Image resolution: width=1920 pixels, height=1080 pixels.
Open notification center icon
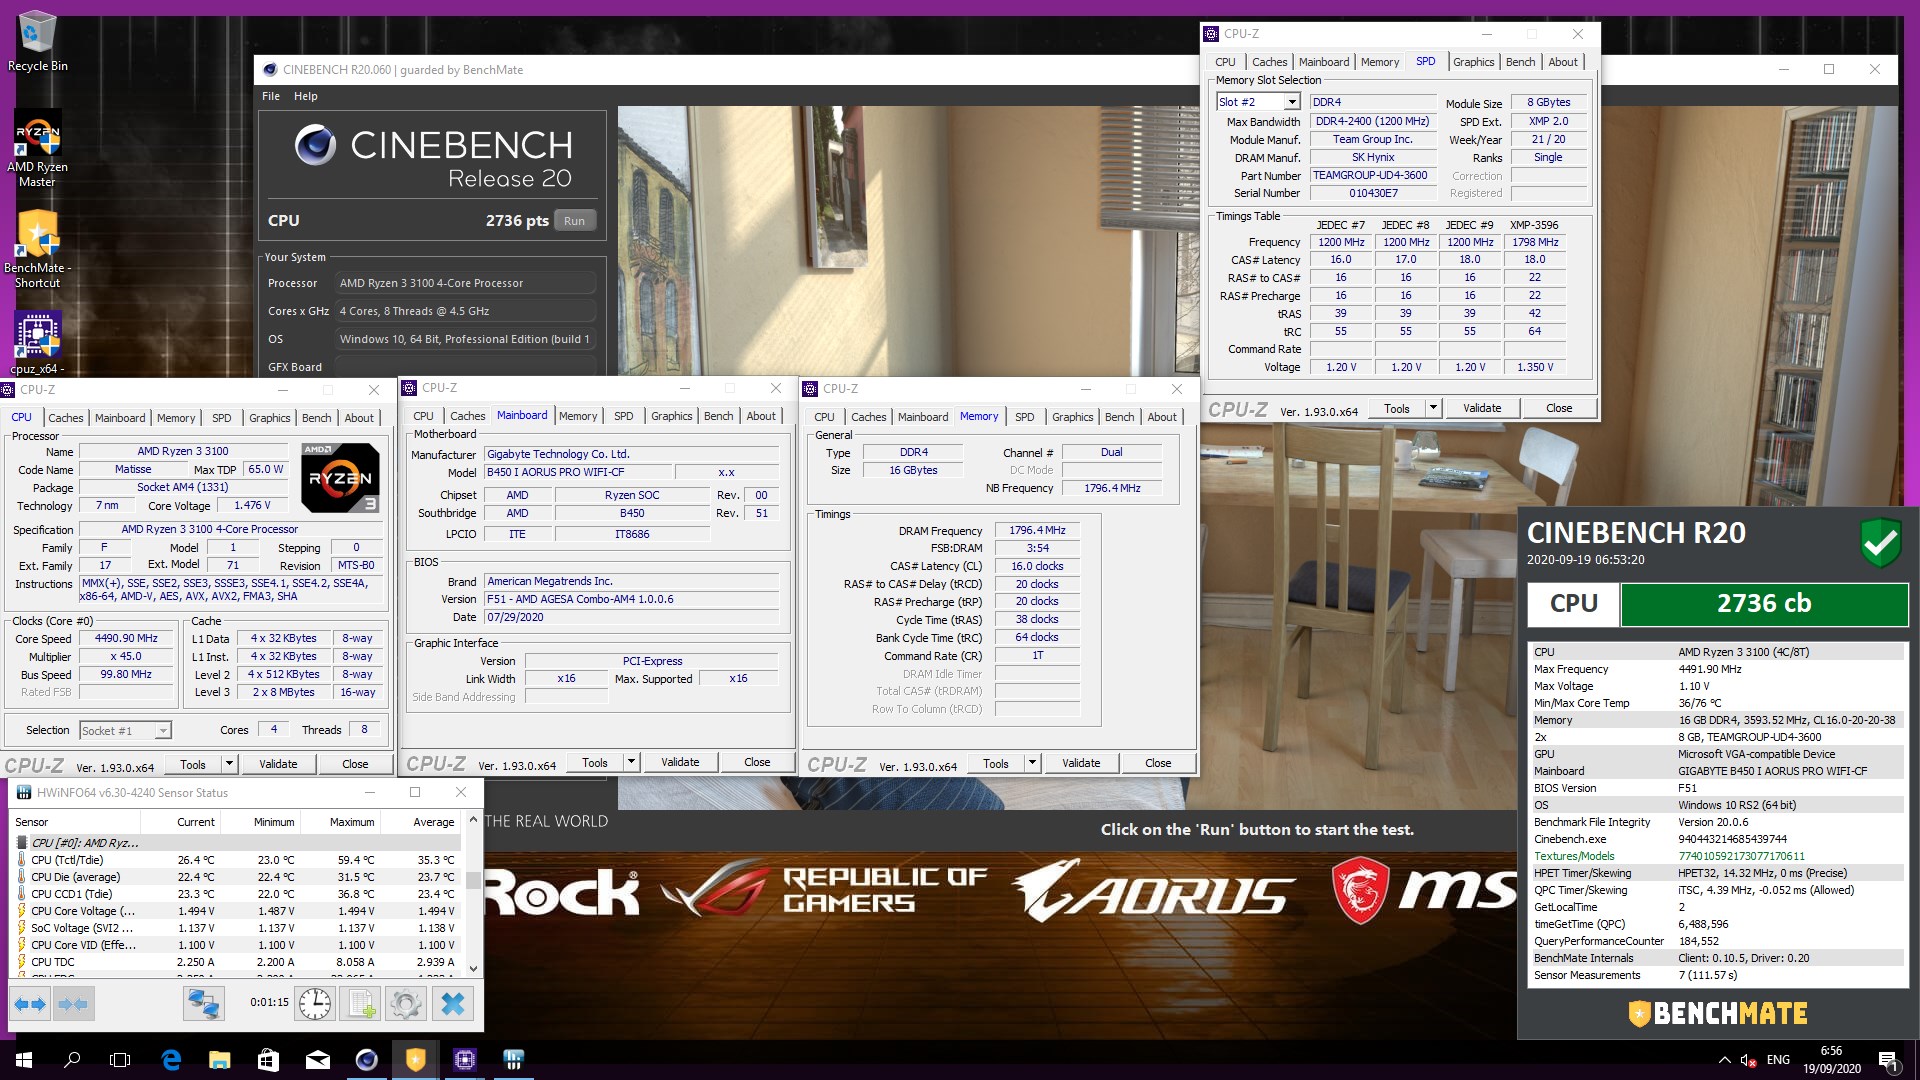1888,1060
